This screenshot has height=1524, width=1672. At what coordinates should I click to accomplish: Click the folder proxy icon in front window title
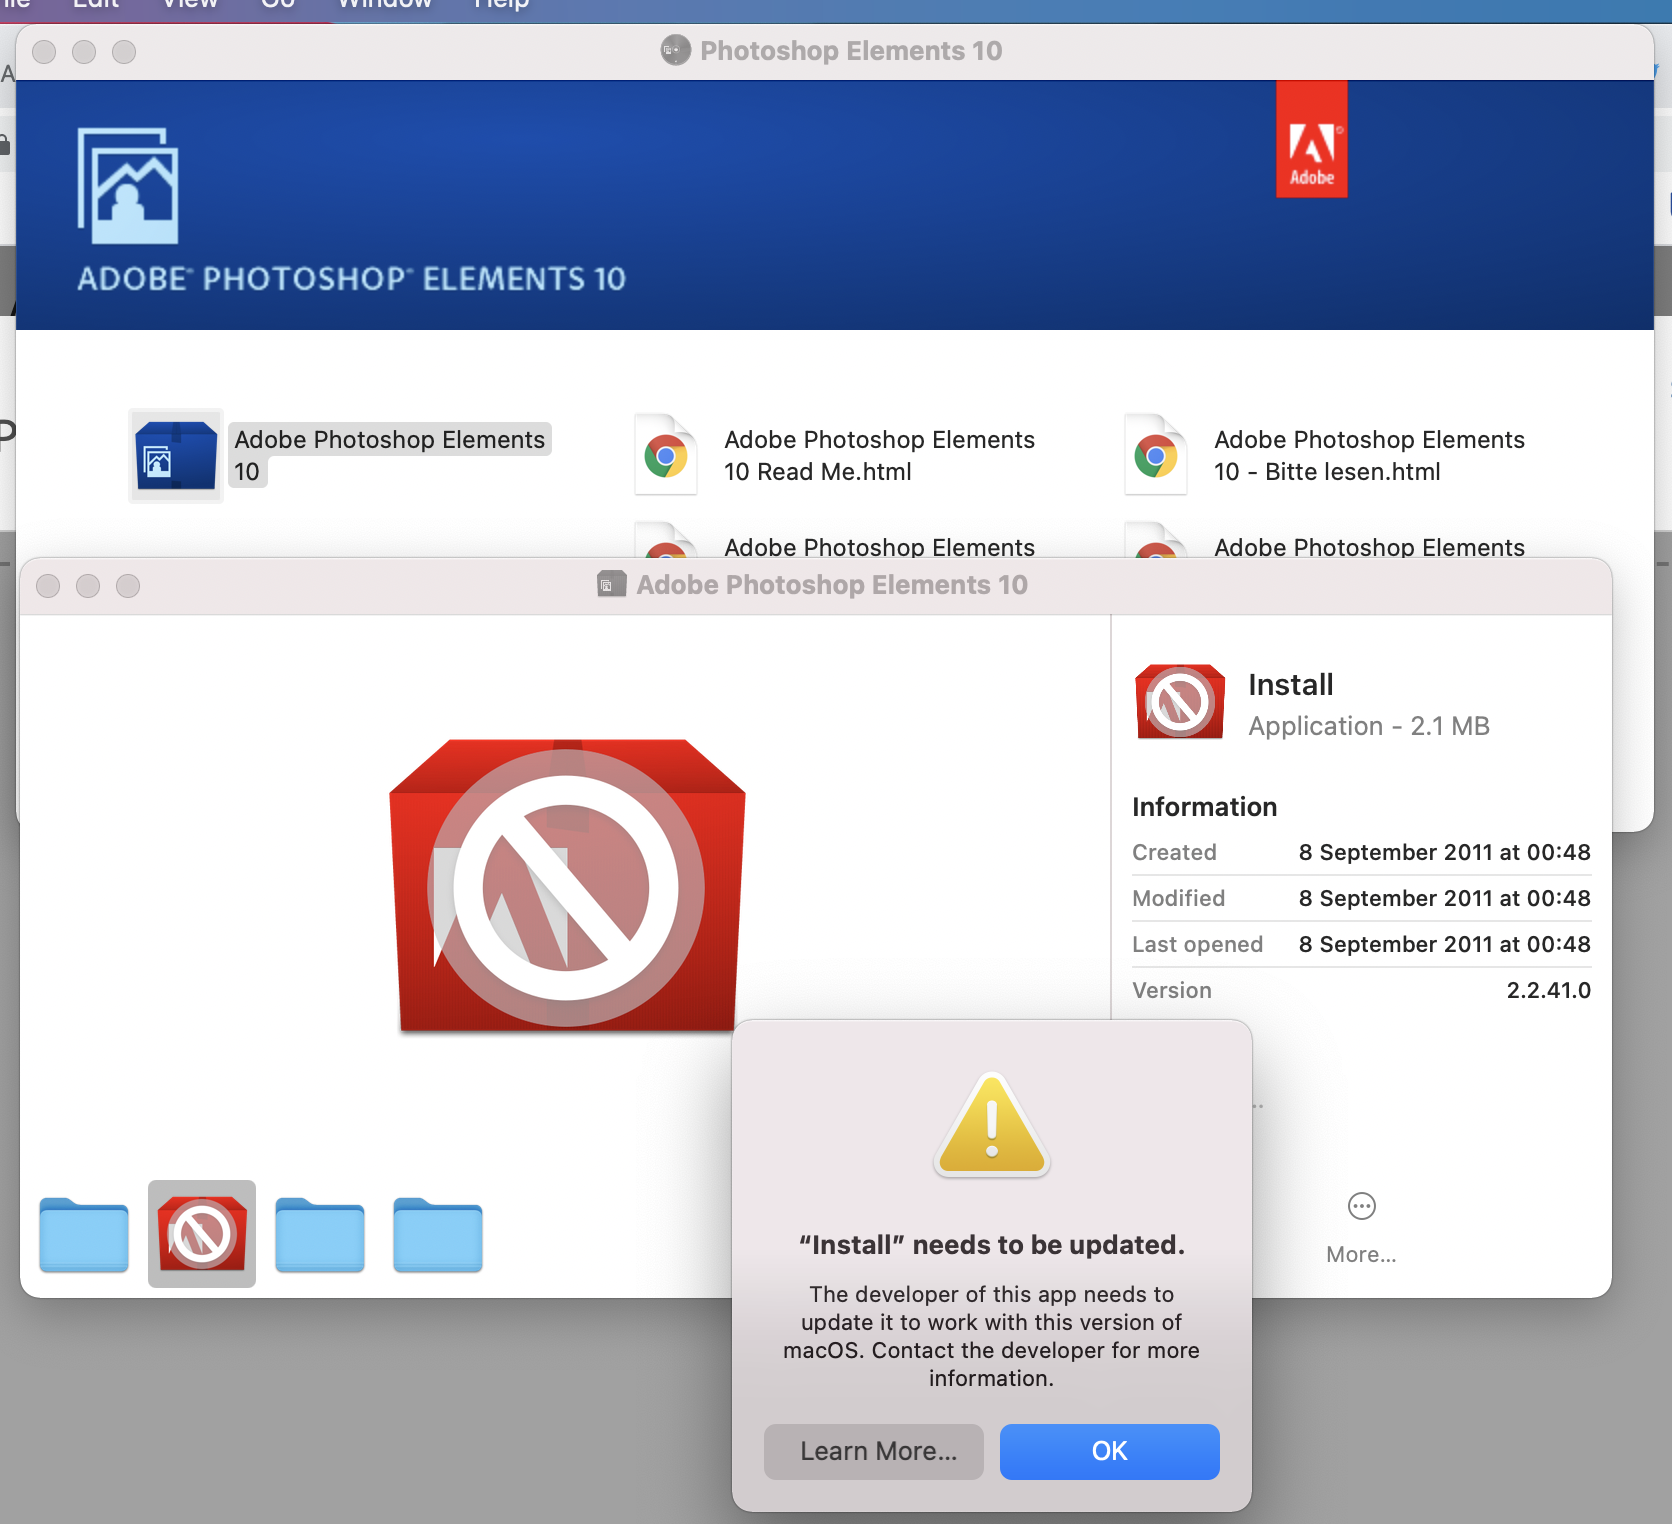(612, 584)
